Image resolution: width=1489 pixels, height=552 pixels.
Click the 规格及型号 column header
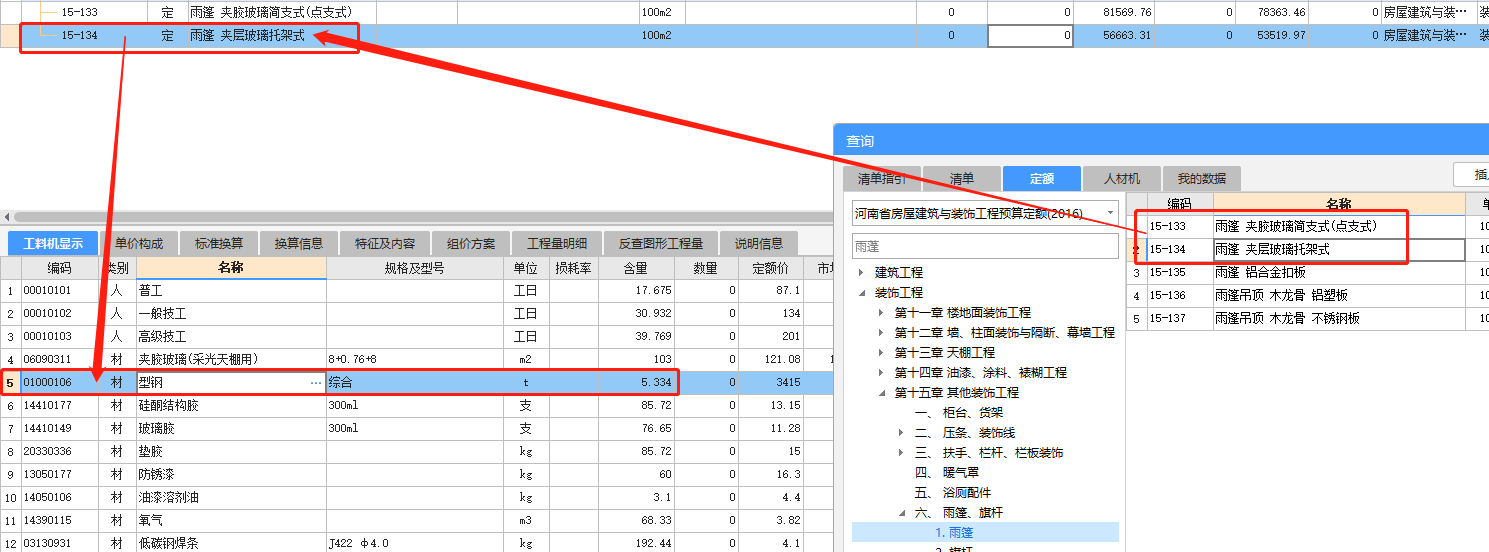[x=414, y=268]
